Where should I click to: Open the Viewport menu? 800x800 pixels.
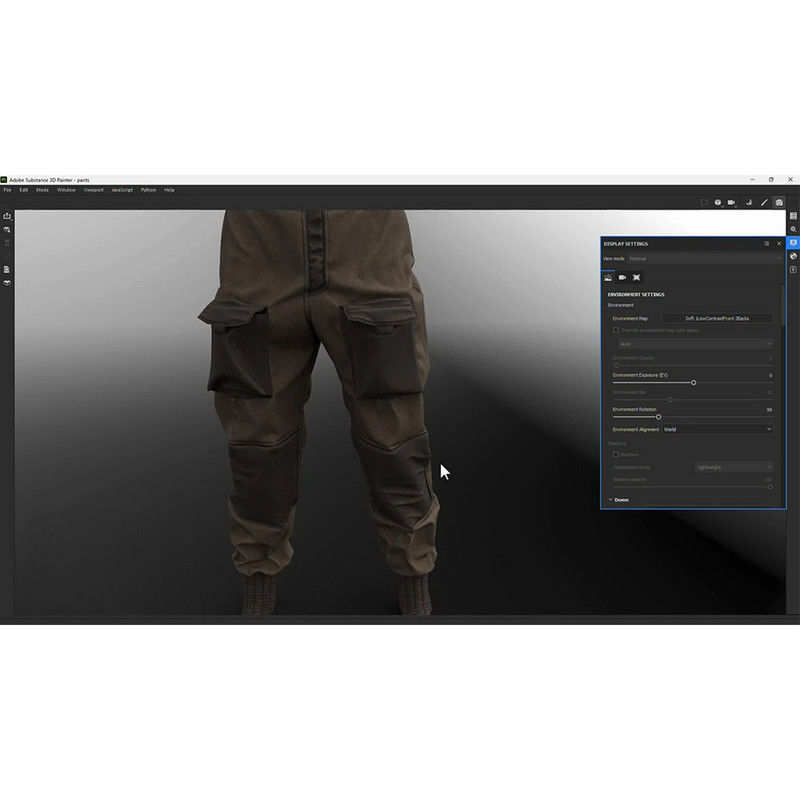point(93,189)
